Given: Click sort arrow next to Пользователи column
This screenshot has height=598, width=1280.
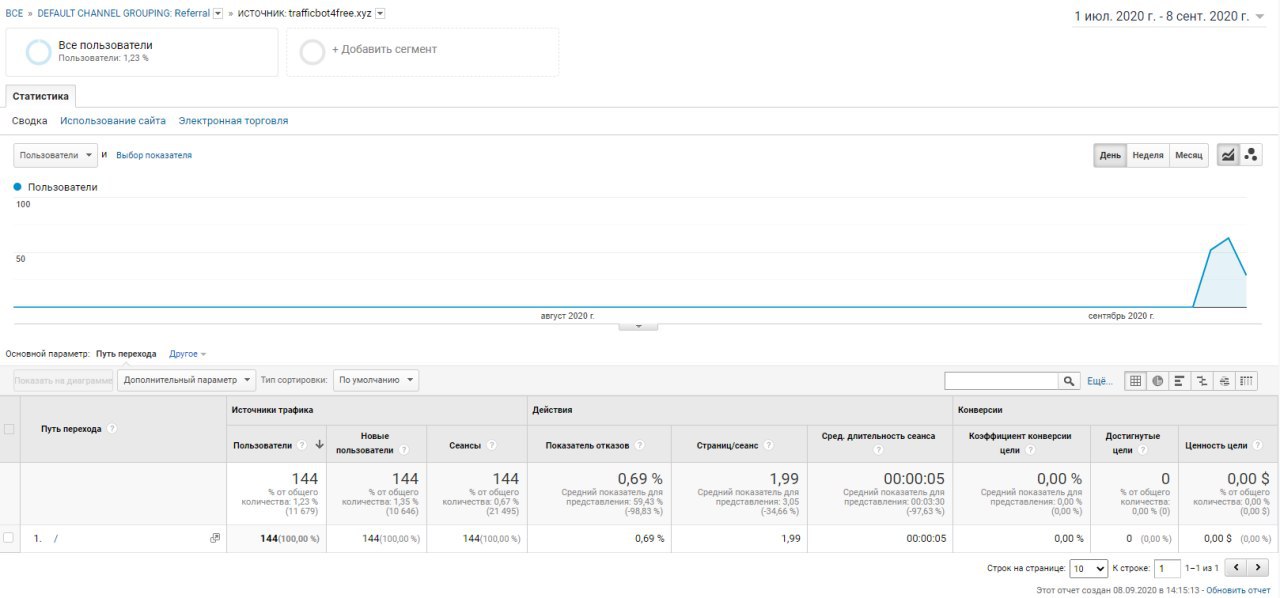Looking at the screenshot, I should click(x=319, y=445).
